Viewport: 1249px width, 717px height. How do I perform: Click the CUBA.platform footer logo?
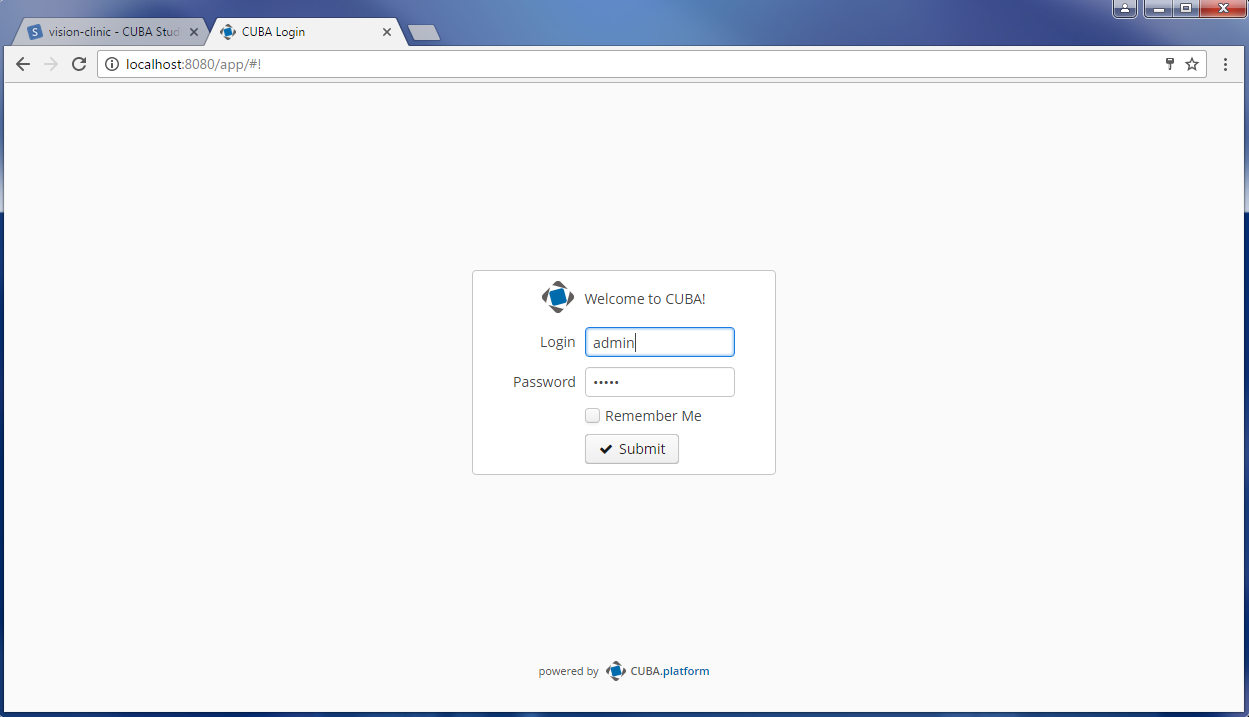(x=616, y=671)
